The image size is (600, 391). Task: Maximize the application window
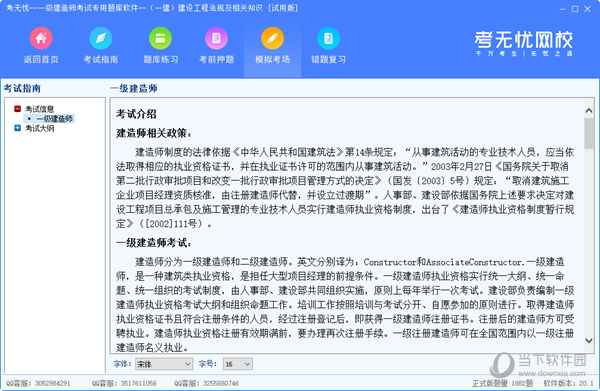coord(575,9)
